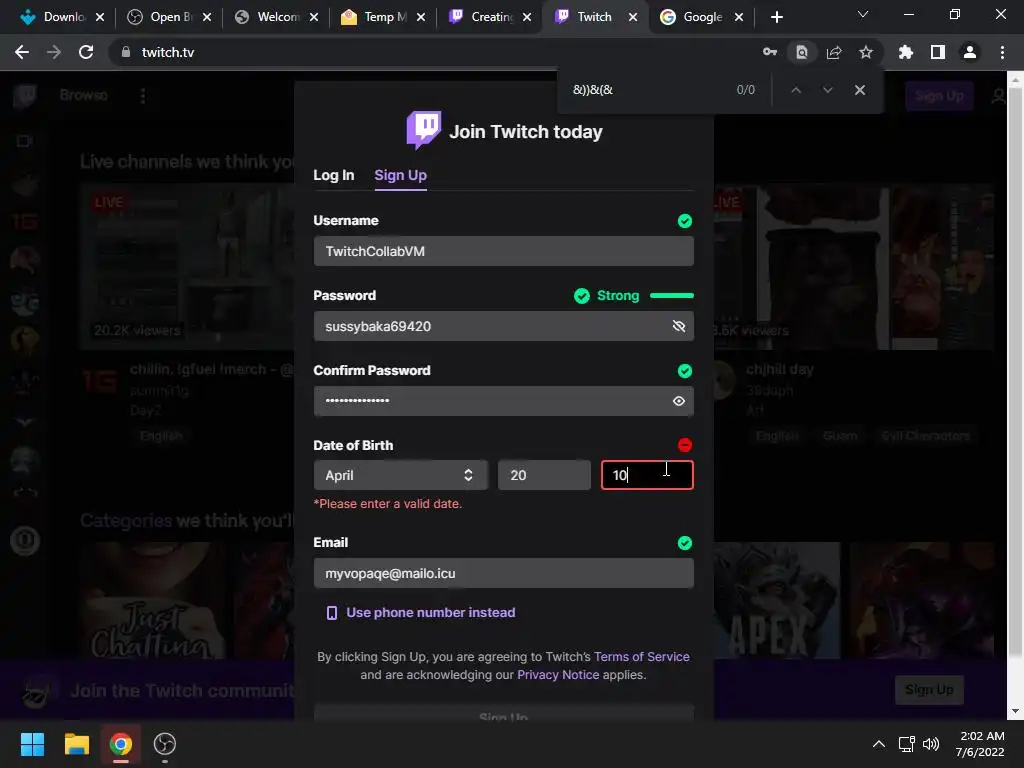
Task: Click Sign Up in the bottom banner
Action: tap(929, 690)
